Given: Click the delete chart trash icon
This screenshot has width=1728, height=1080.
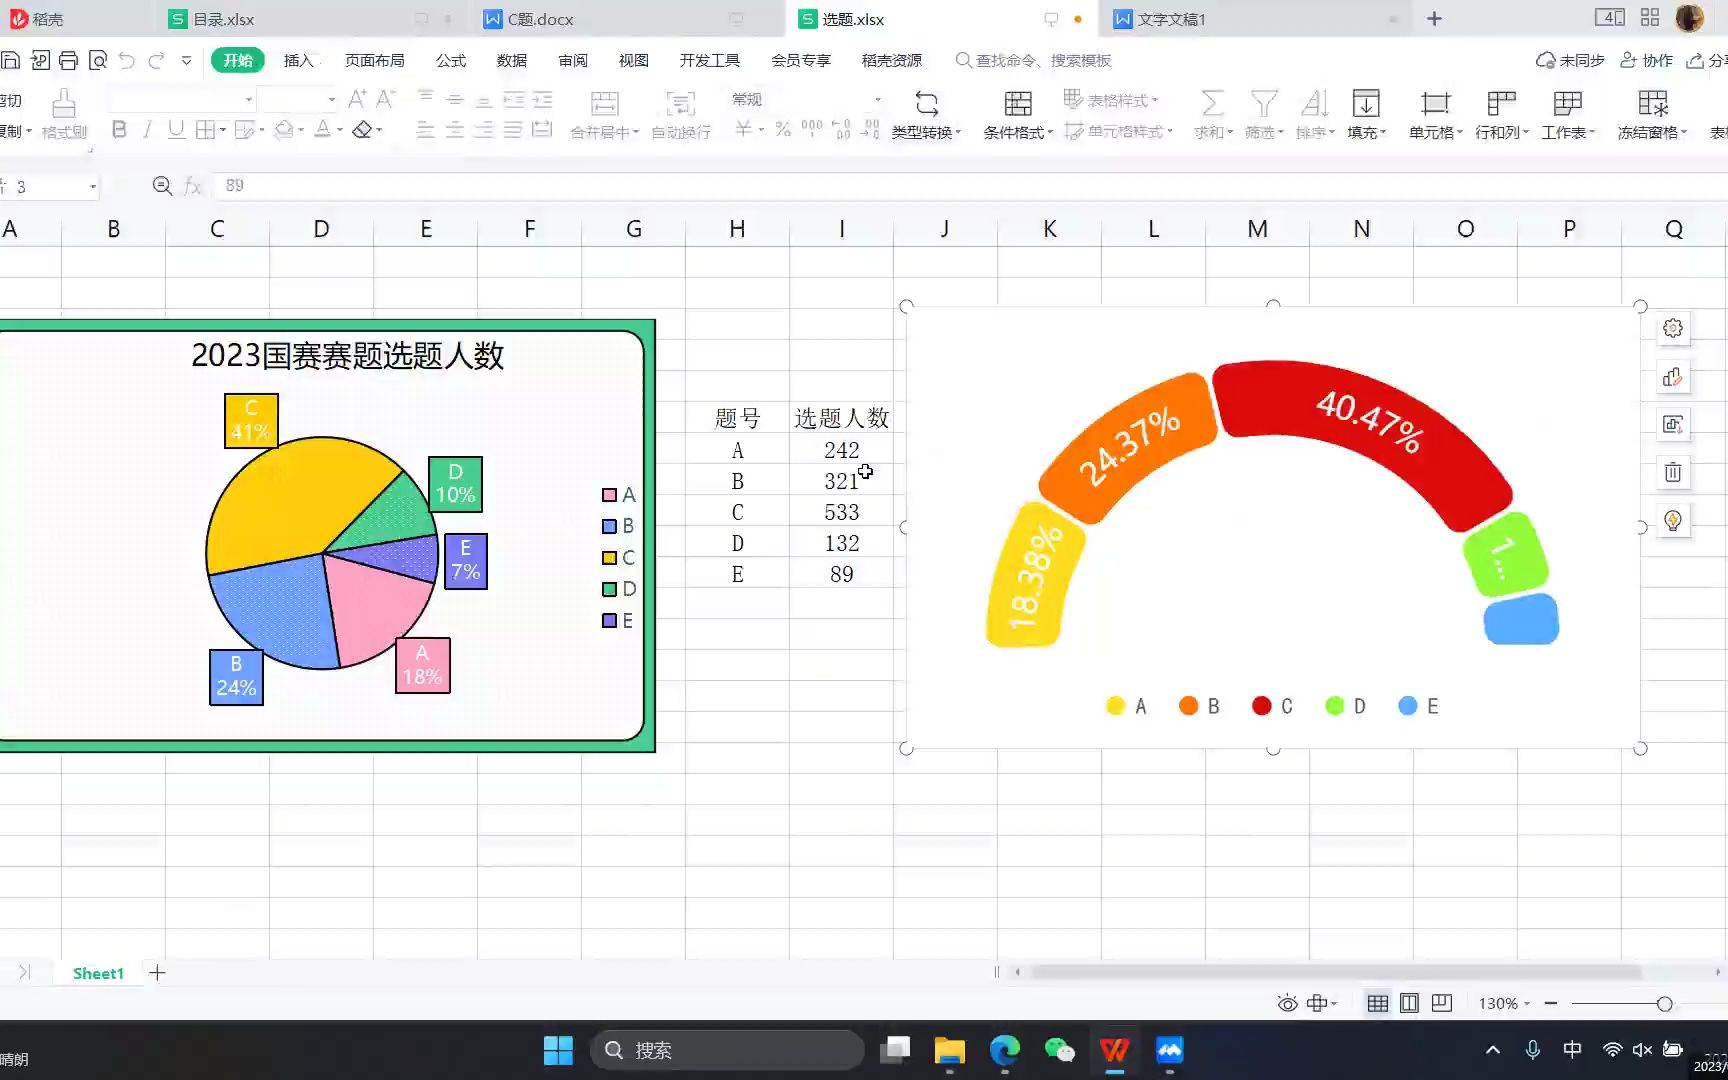Looking at the screenshot, I should [x=1673, y=472].
